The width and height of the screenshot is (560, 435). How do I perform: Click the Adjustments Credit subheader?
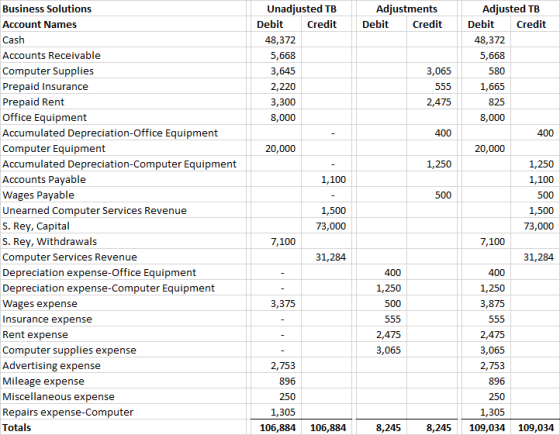(427, 25)
